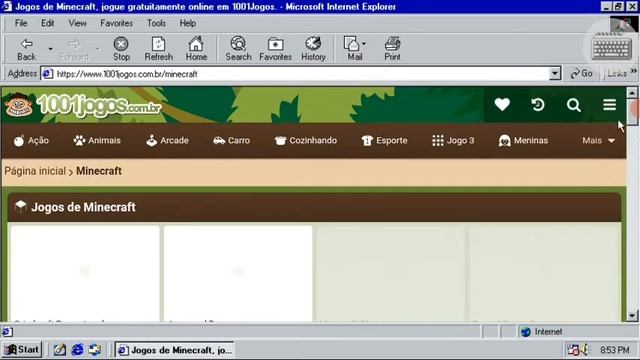Select the Jogo 3 category

(x=453, y=140)
